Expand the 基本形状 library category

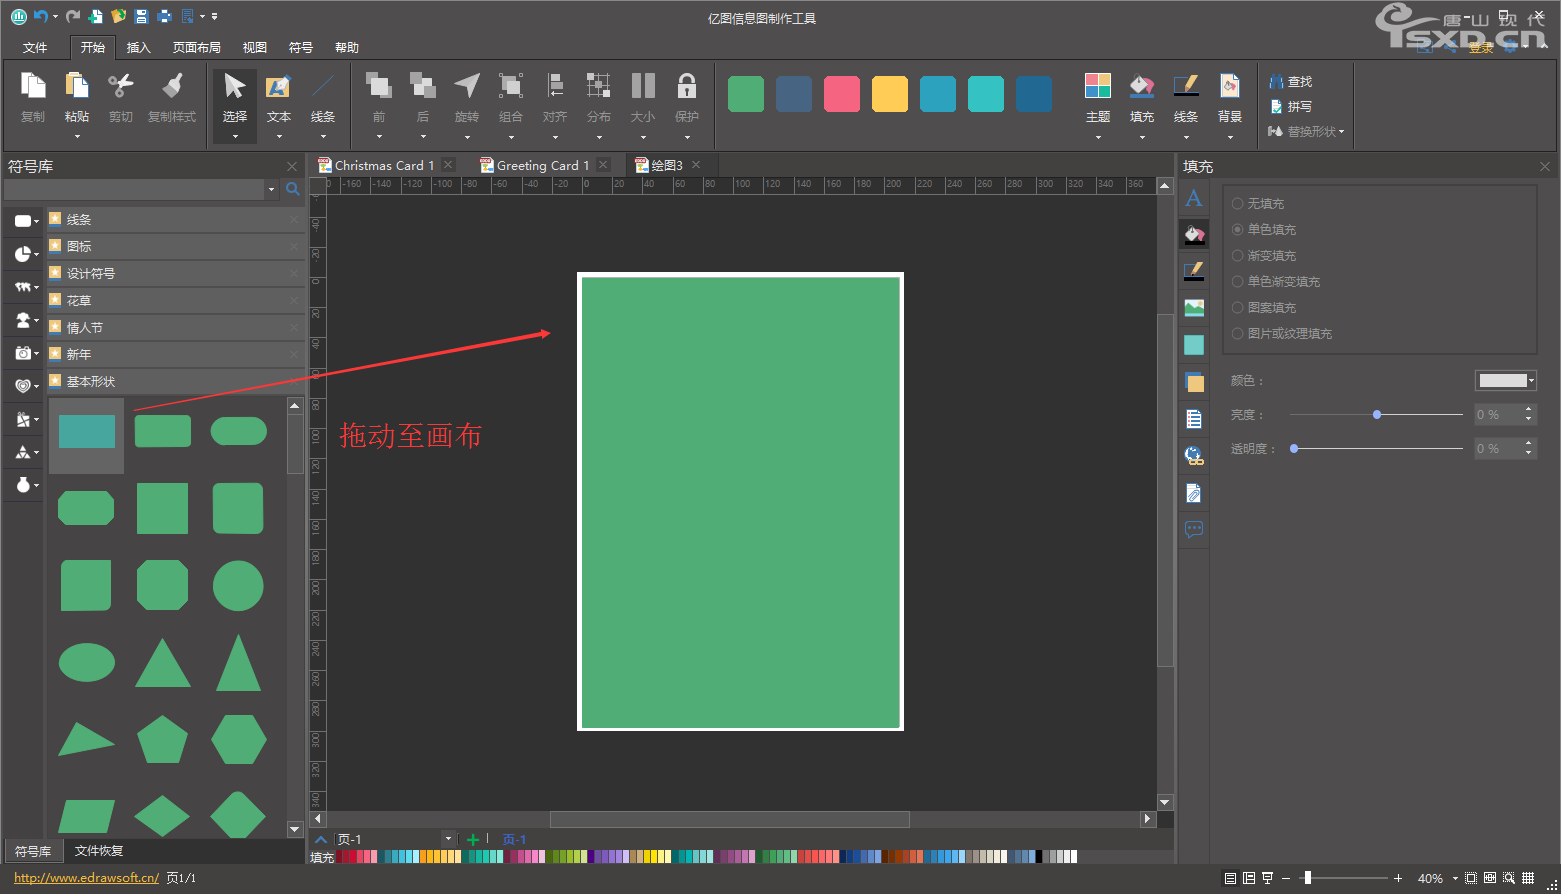(x=176, y=381)
